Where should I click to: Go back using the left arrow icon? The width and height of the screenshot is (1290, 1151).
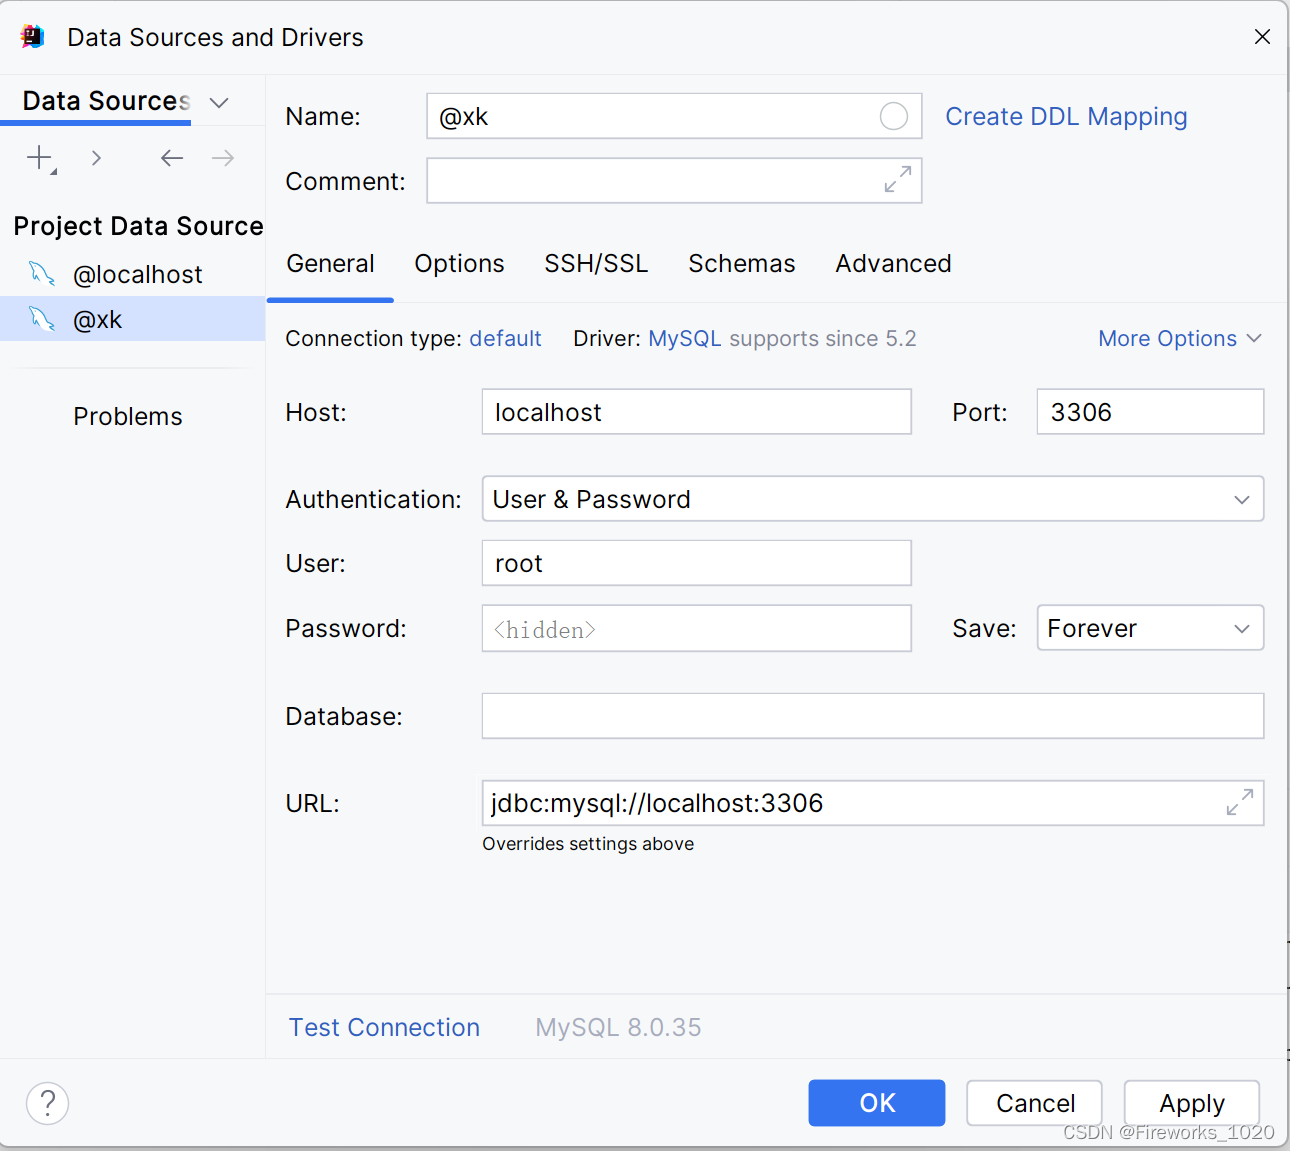171,158
